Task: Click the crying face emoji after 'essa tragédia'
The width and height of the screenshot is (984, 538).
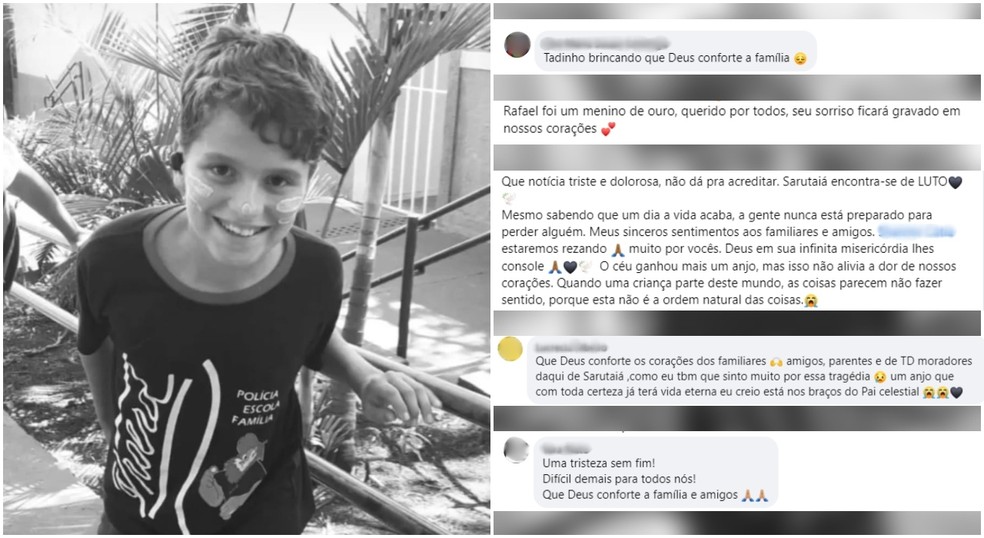Action: 880,377
